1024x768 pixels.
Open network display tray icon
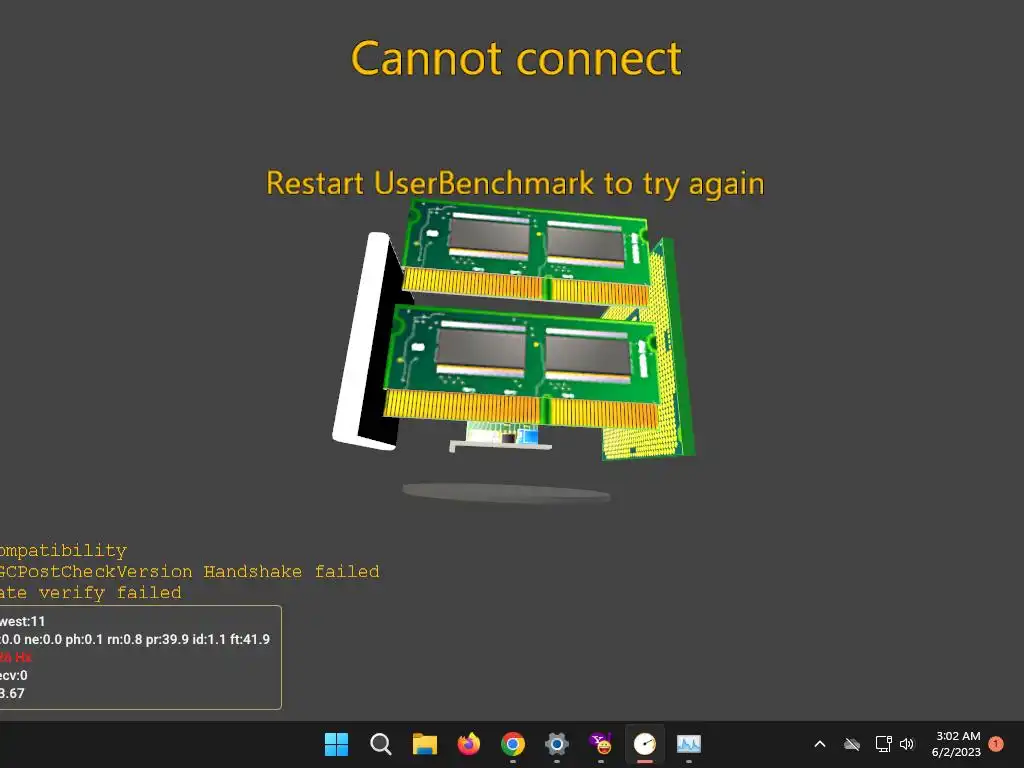click(884, 744)
